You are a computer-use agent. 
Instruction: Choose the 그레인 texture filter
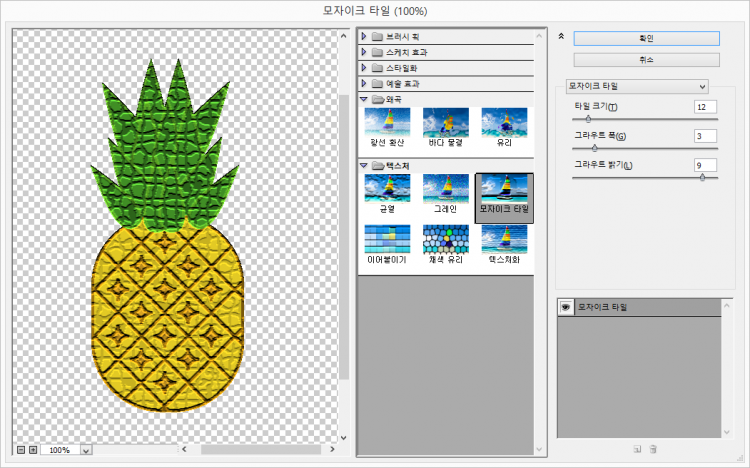[x=445, y=193]
